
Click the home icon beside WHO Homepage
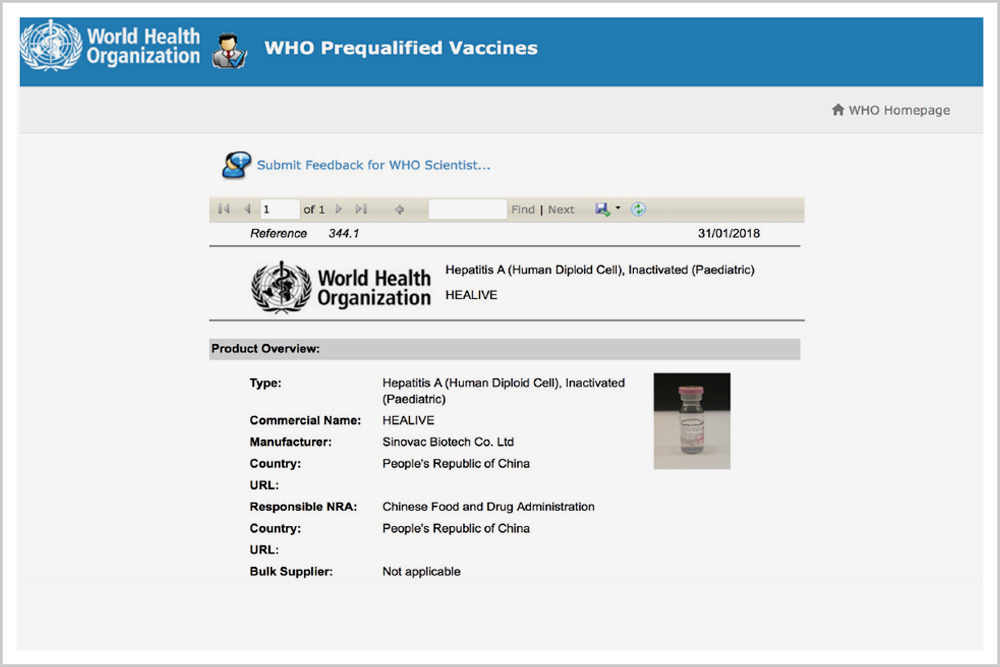[838, 110]
